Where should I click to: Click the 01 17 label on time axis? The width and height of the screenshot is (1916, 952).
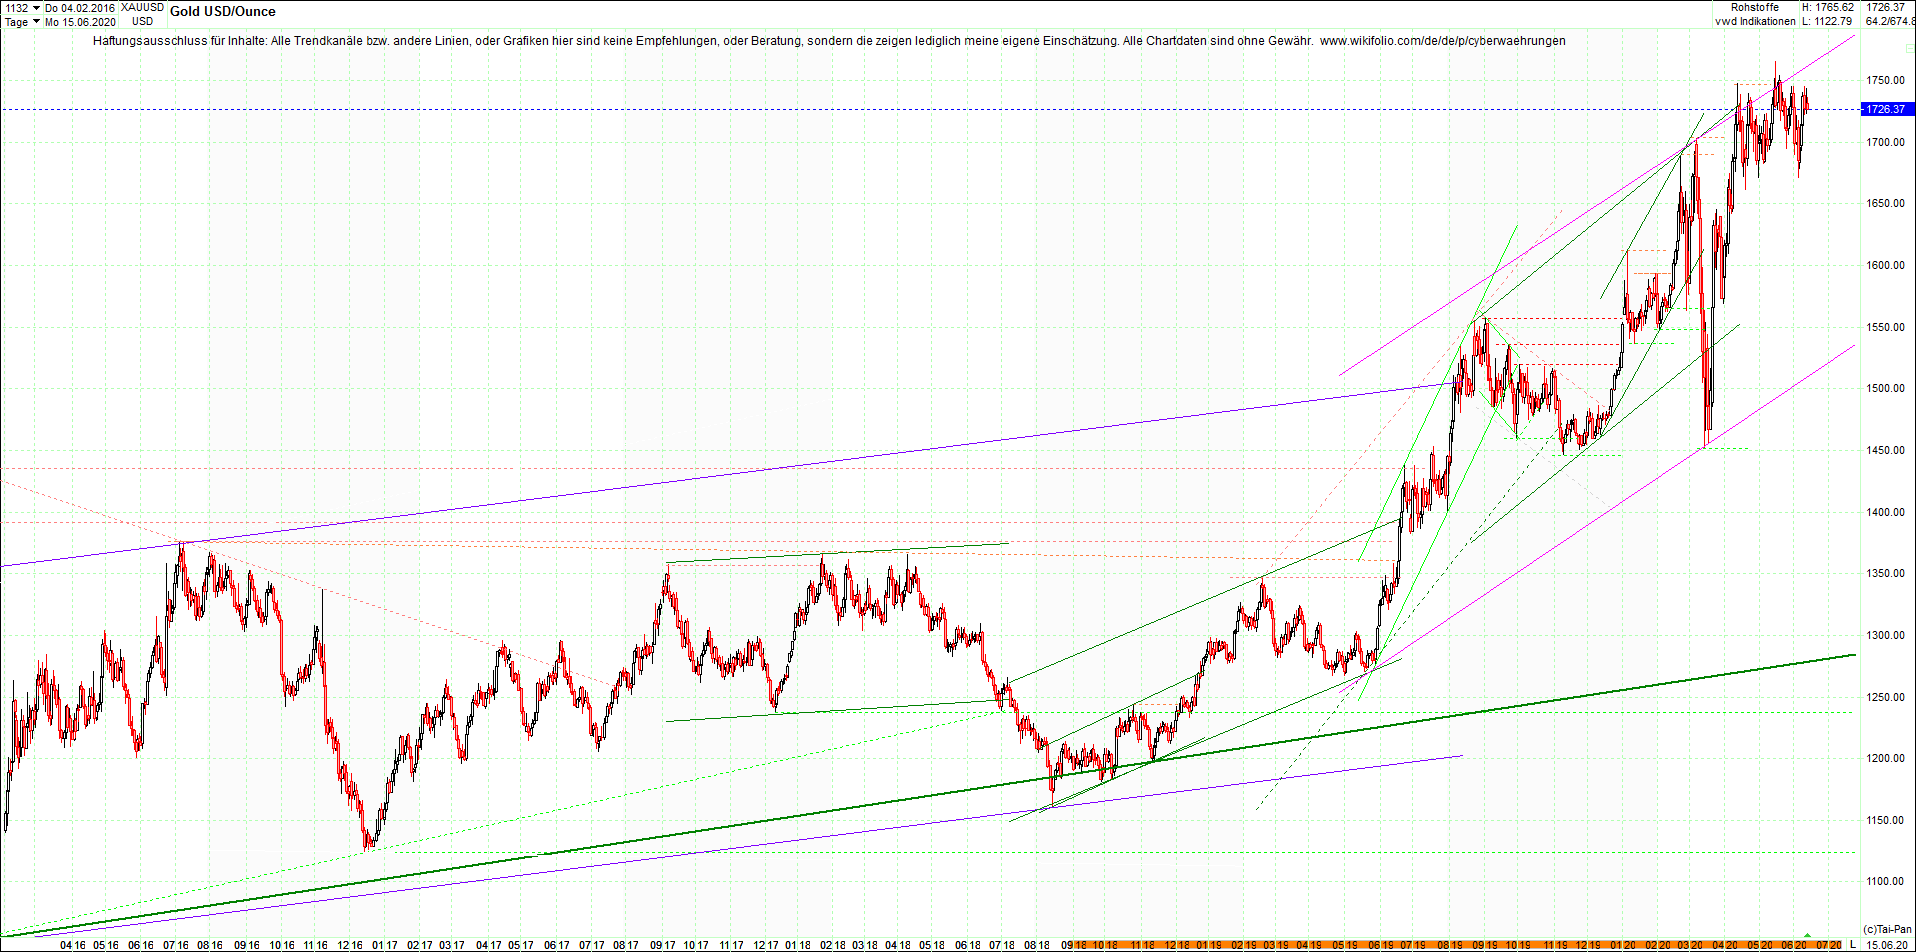tap(385, 945)
